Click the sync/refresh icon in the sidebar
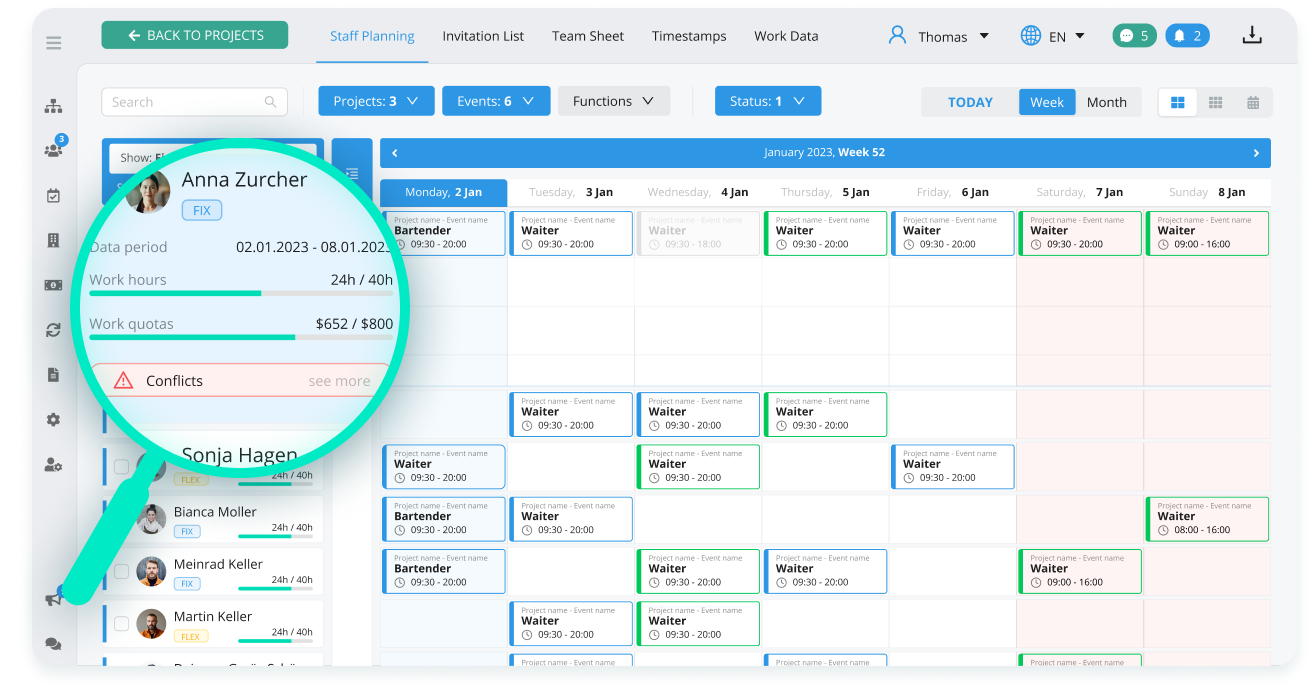This screenshot has height=689, width=1312. [53, 330]
